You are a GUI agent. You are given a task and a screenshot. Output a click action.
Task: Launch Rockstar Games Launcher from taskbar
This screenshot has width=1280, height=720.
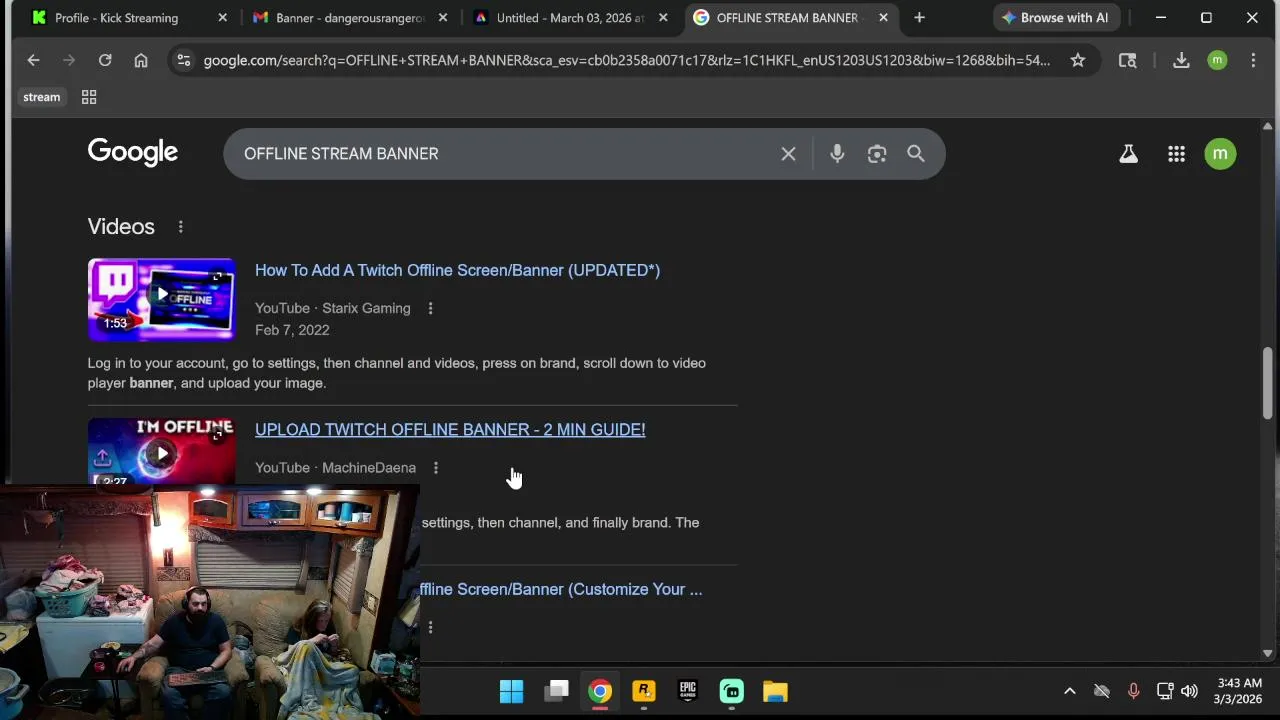[644, 691]
